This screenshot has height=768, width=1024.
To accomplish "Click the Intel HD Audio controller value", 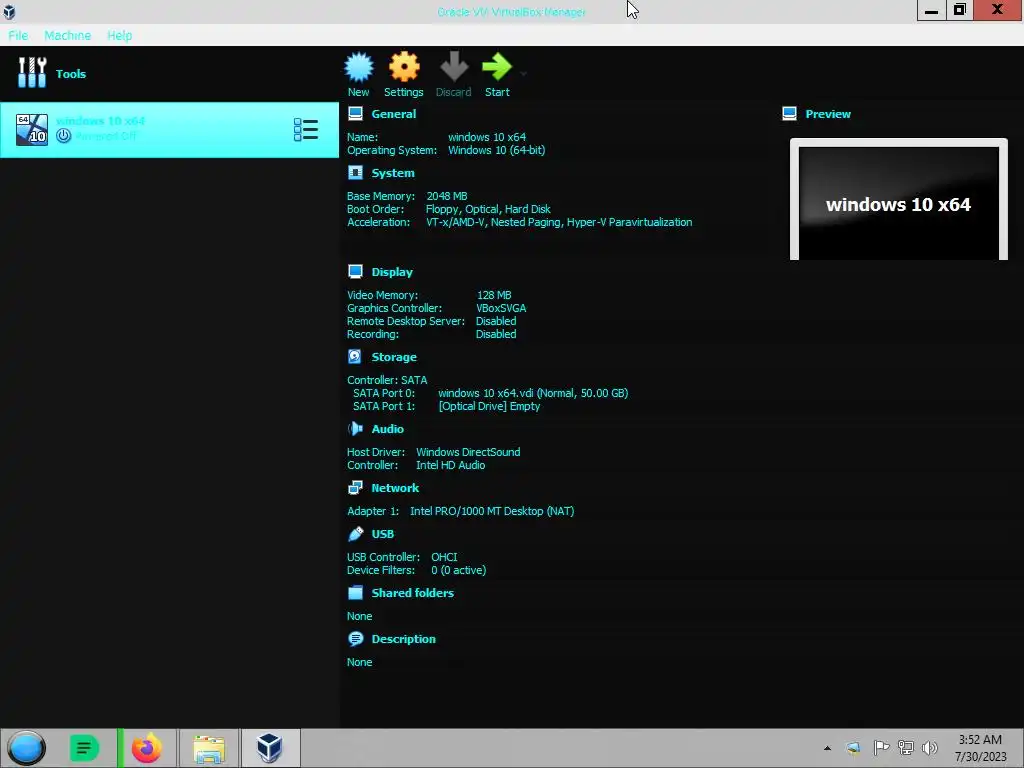I will click(x=451, y=465).
